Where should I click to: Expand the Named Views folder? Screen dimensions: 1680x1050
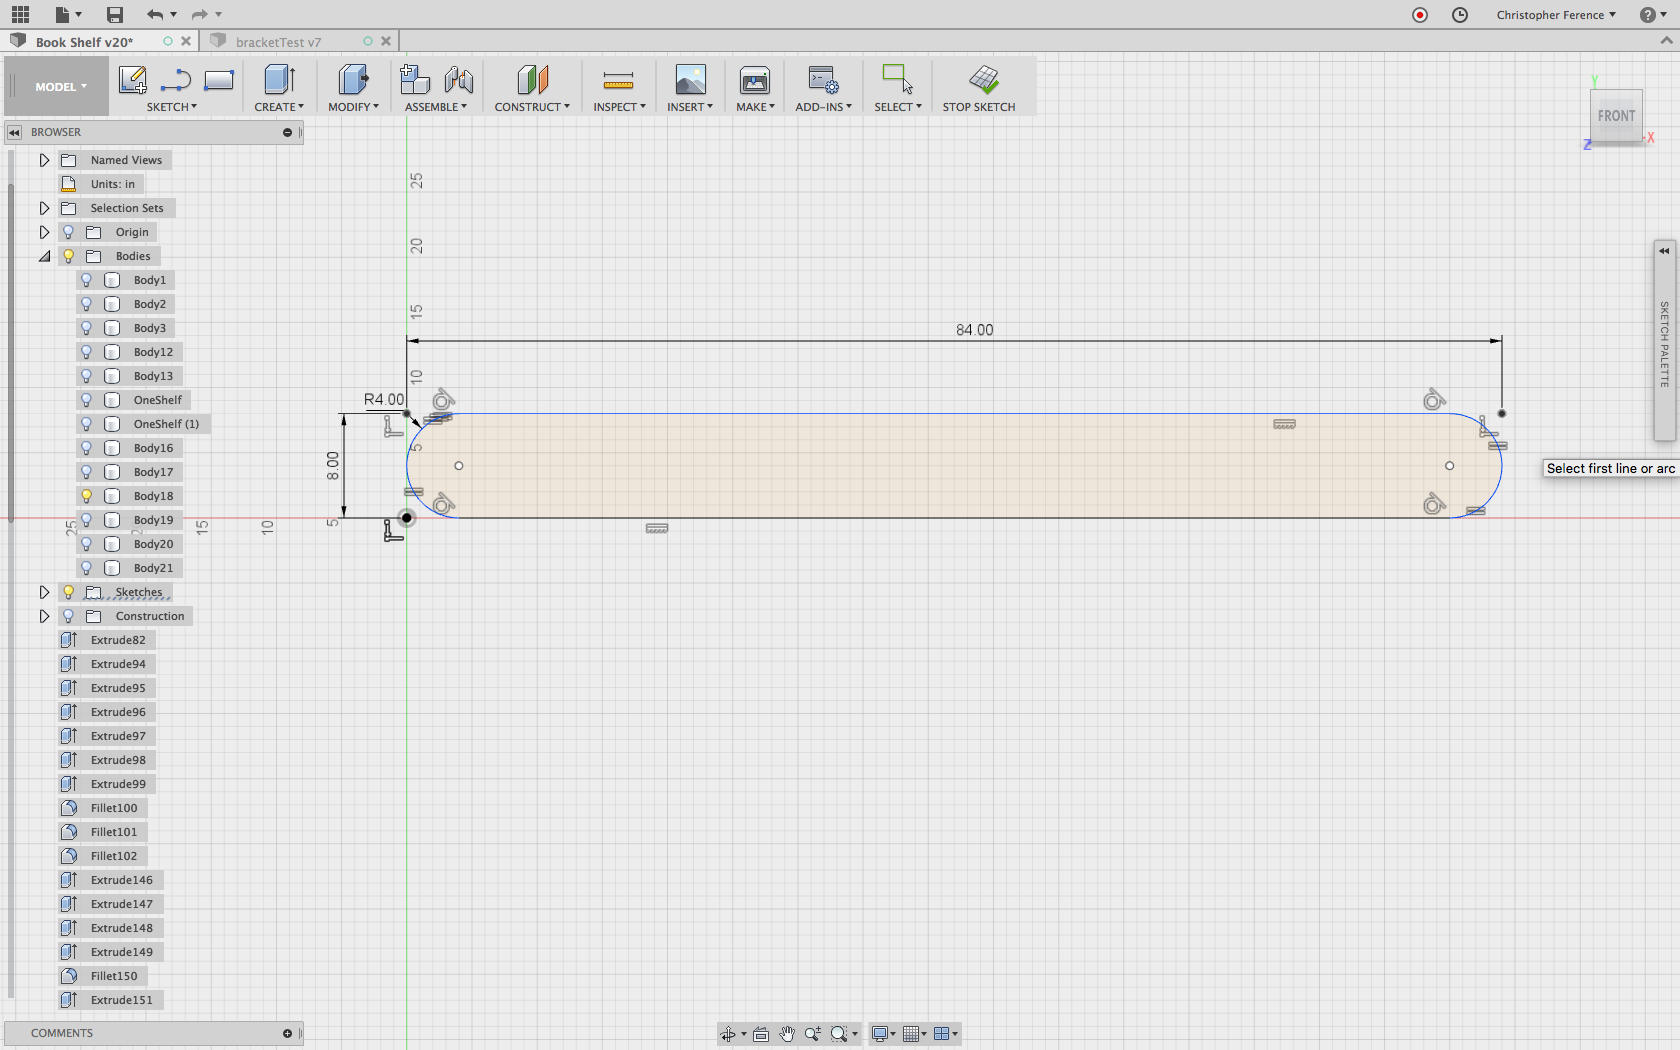pyautogui.click(x=44, y=160)
